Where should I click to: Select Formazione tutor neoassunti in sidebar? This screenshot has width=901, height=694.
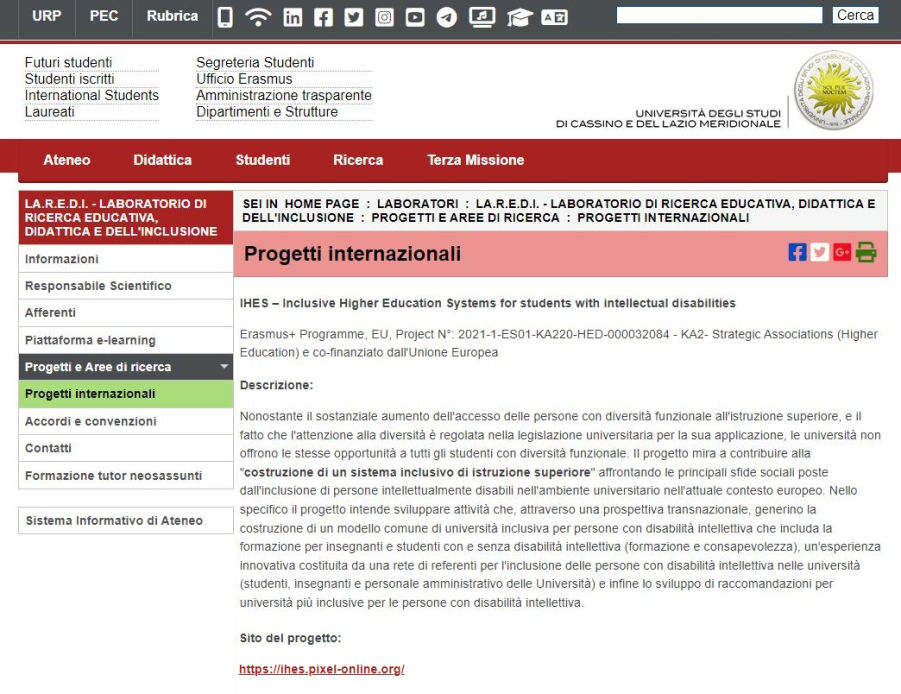click(x=126, y=476)
